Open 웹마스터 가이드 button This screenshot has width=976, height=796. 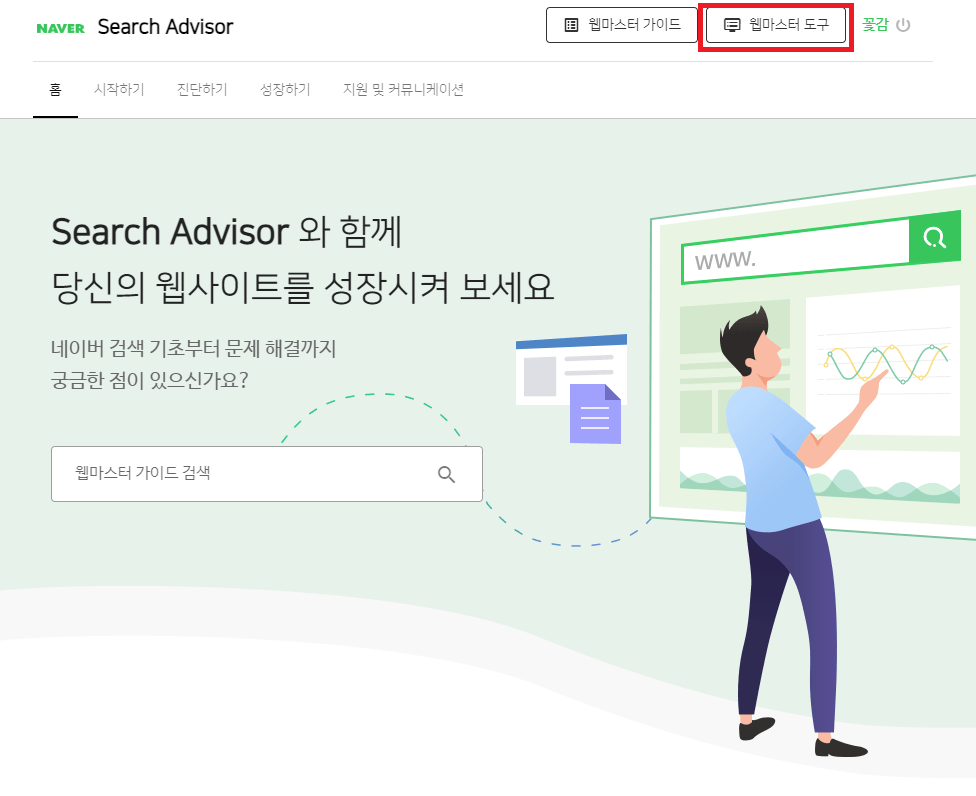(x=622, y=25)
